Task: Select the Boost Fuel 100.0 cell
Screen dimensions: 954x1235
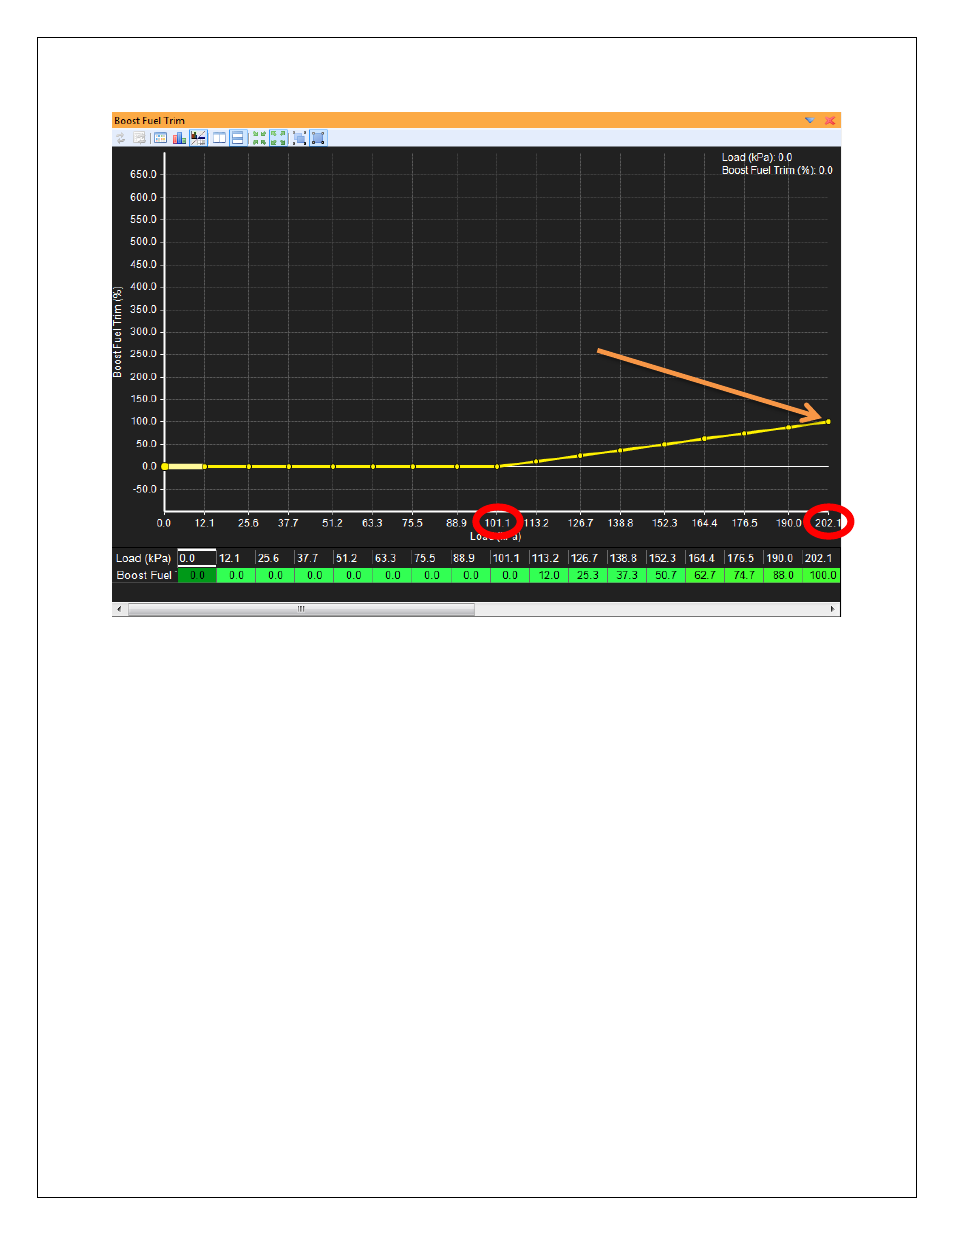Action: pos(821,575)
